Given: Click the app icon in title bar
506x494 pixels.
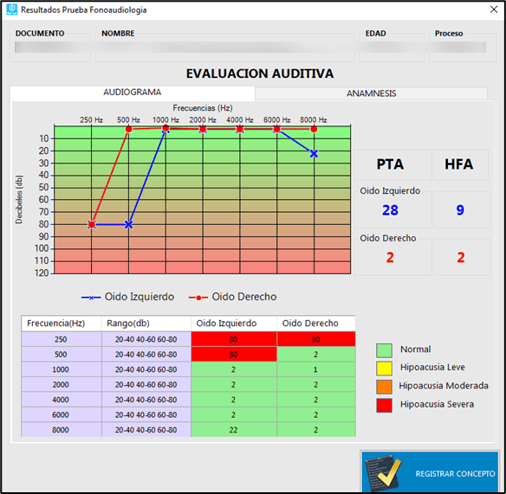Looking at the screenshot, I should pos(12,9).
